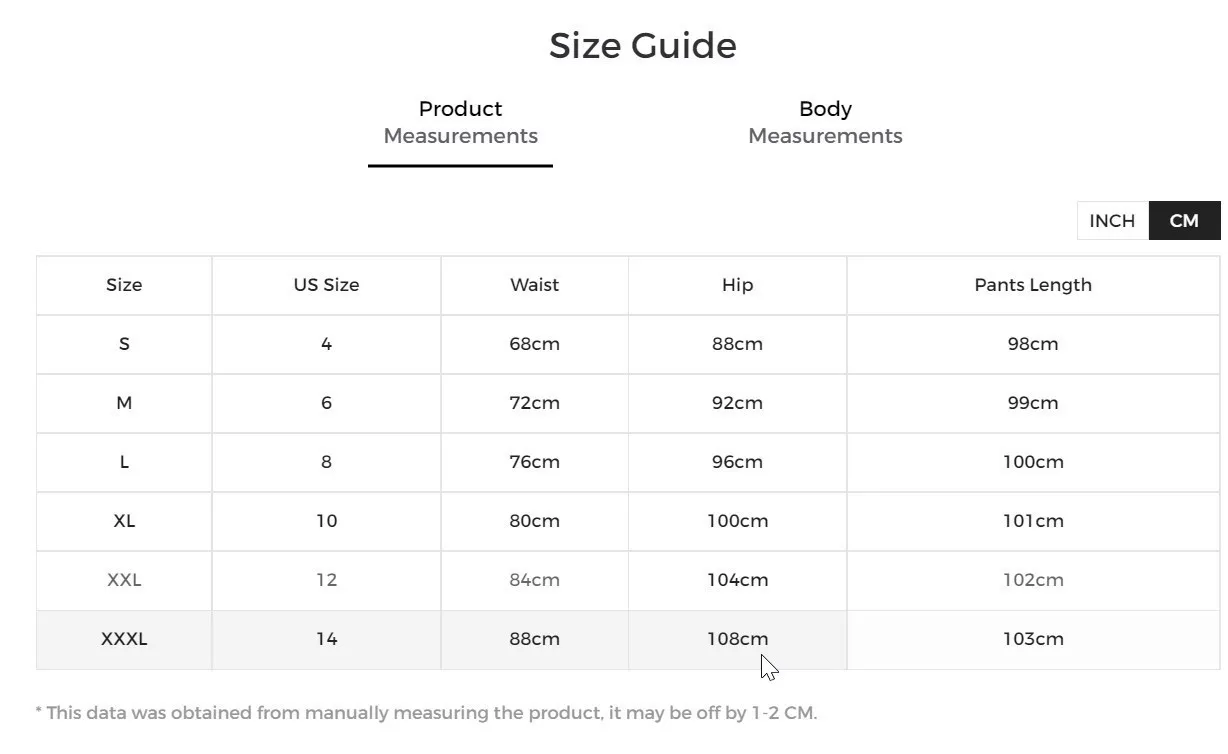Click the Pants Length column header
The image size is (1228, 754).
(x=1033, y=285)
